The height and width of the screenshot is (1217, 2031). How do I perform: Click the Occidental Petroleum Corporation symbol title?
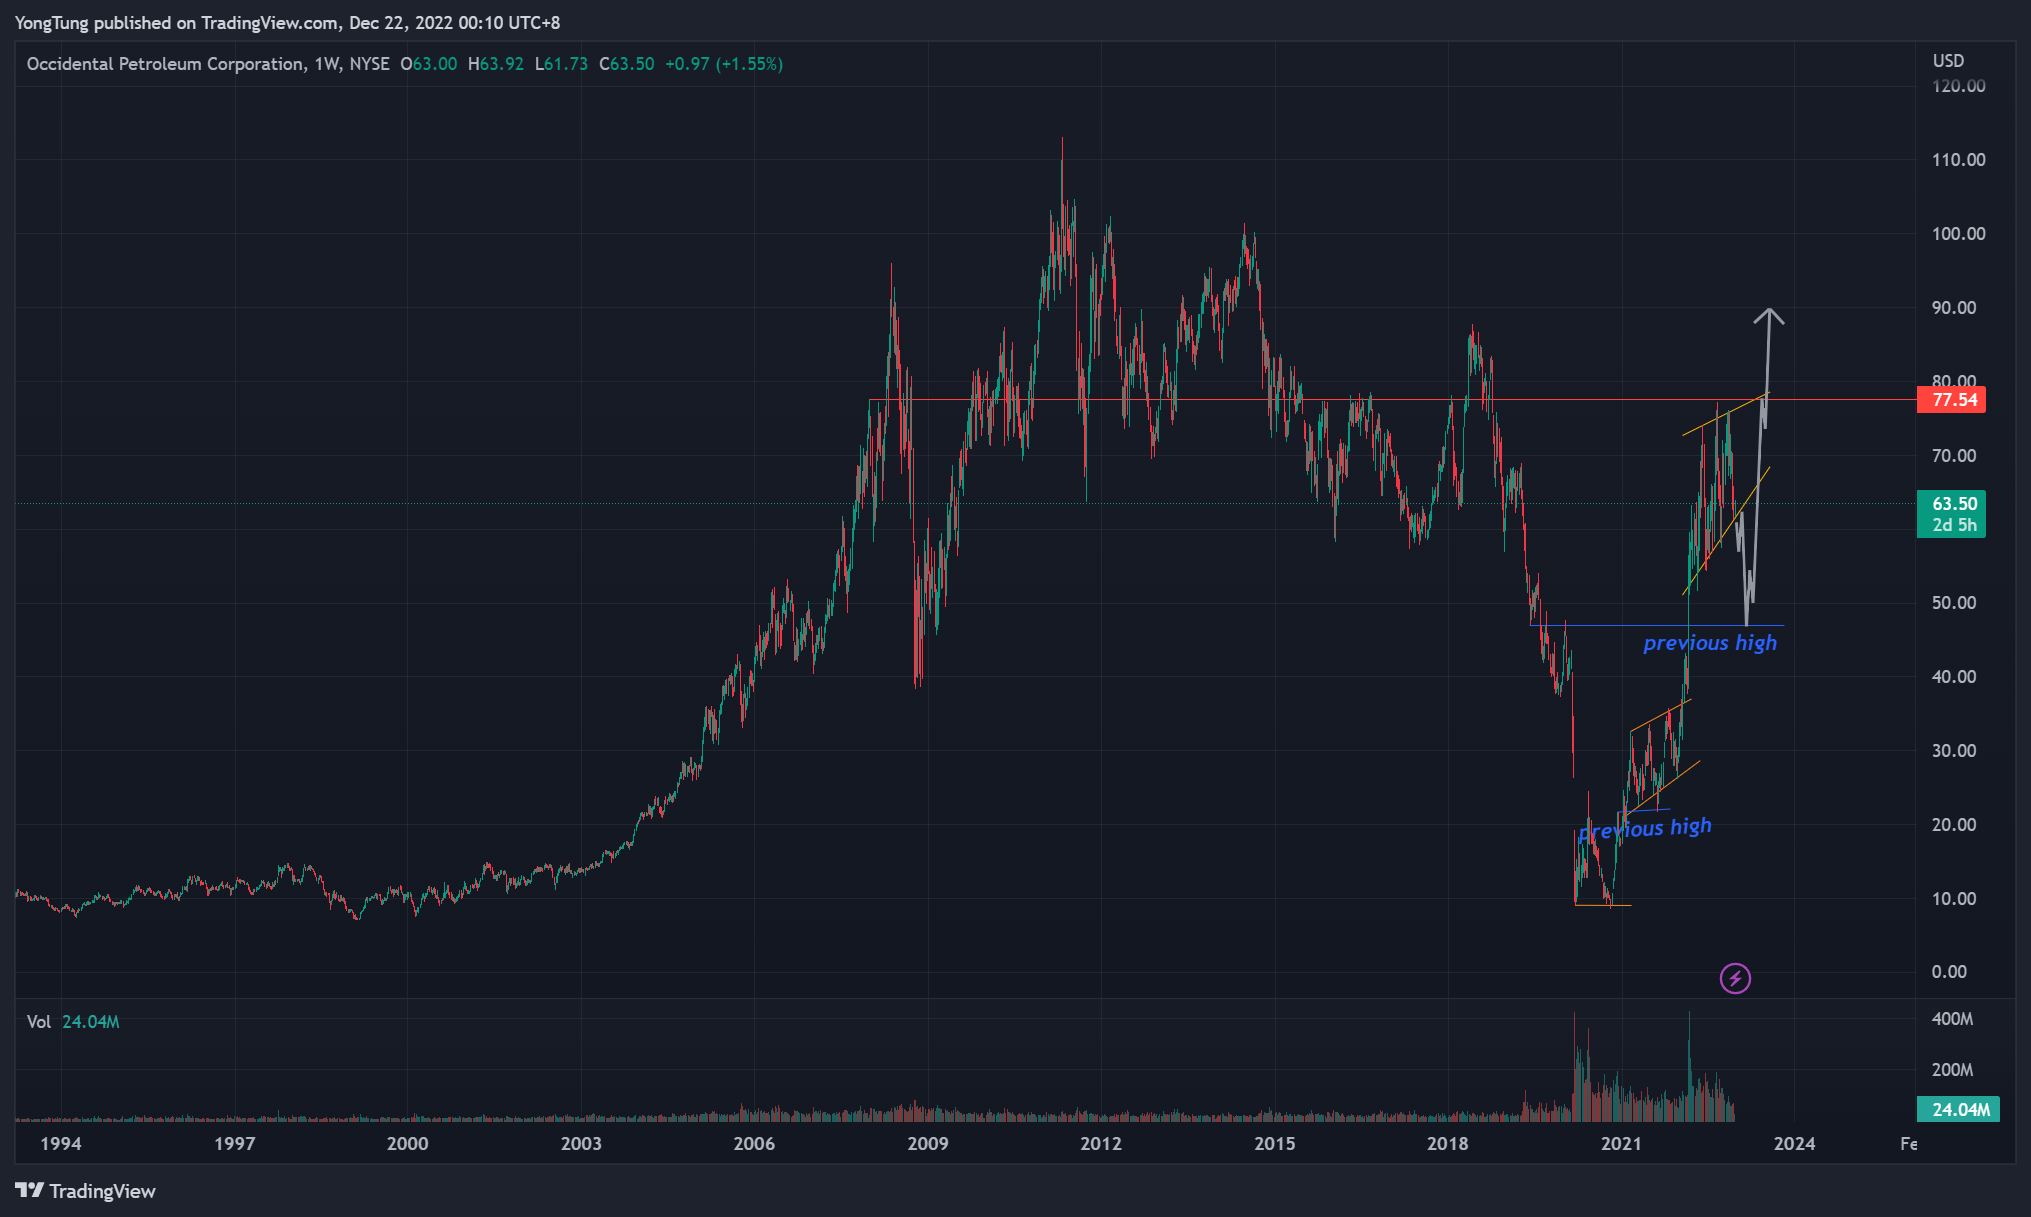tap(166, 64)
